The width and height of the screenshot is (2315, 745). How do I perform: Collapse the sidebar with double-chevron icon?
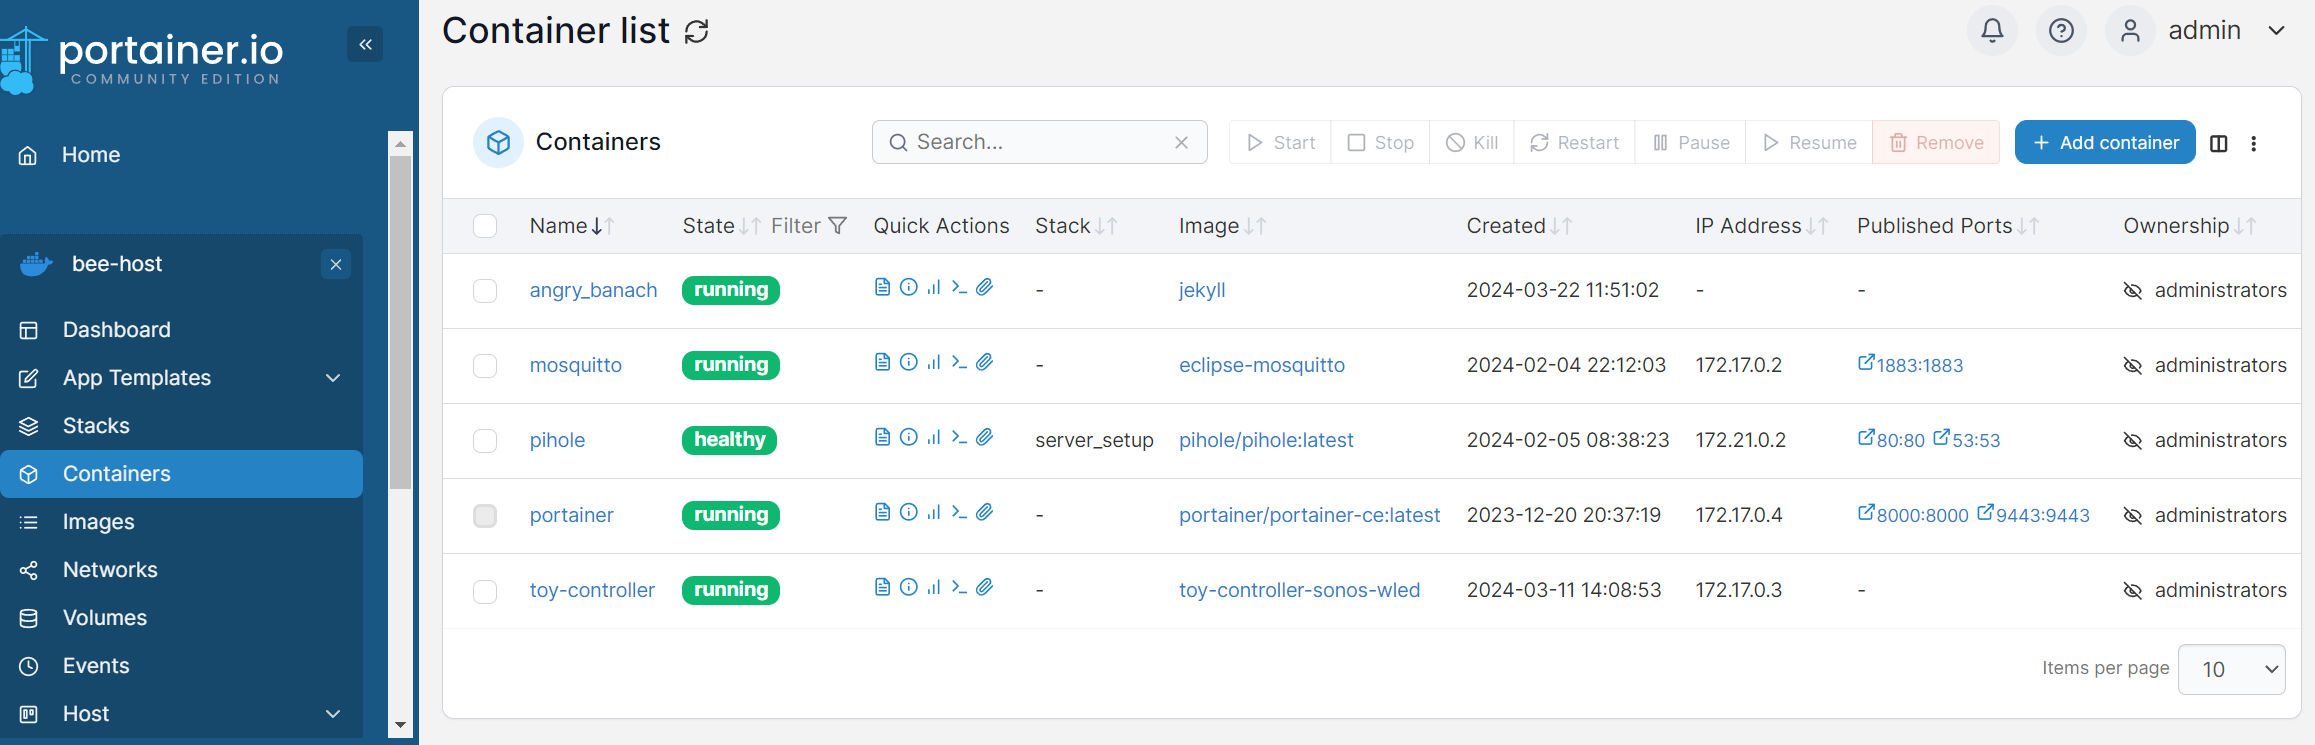click(365, 44)
